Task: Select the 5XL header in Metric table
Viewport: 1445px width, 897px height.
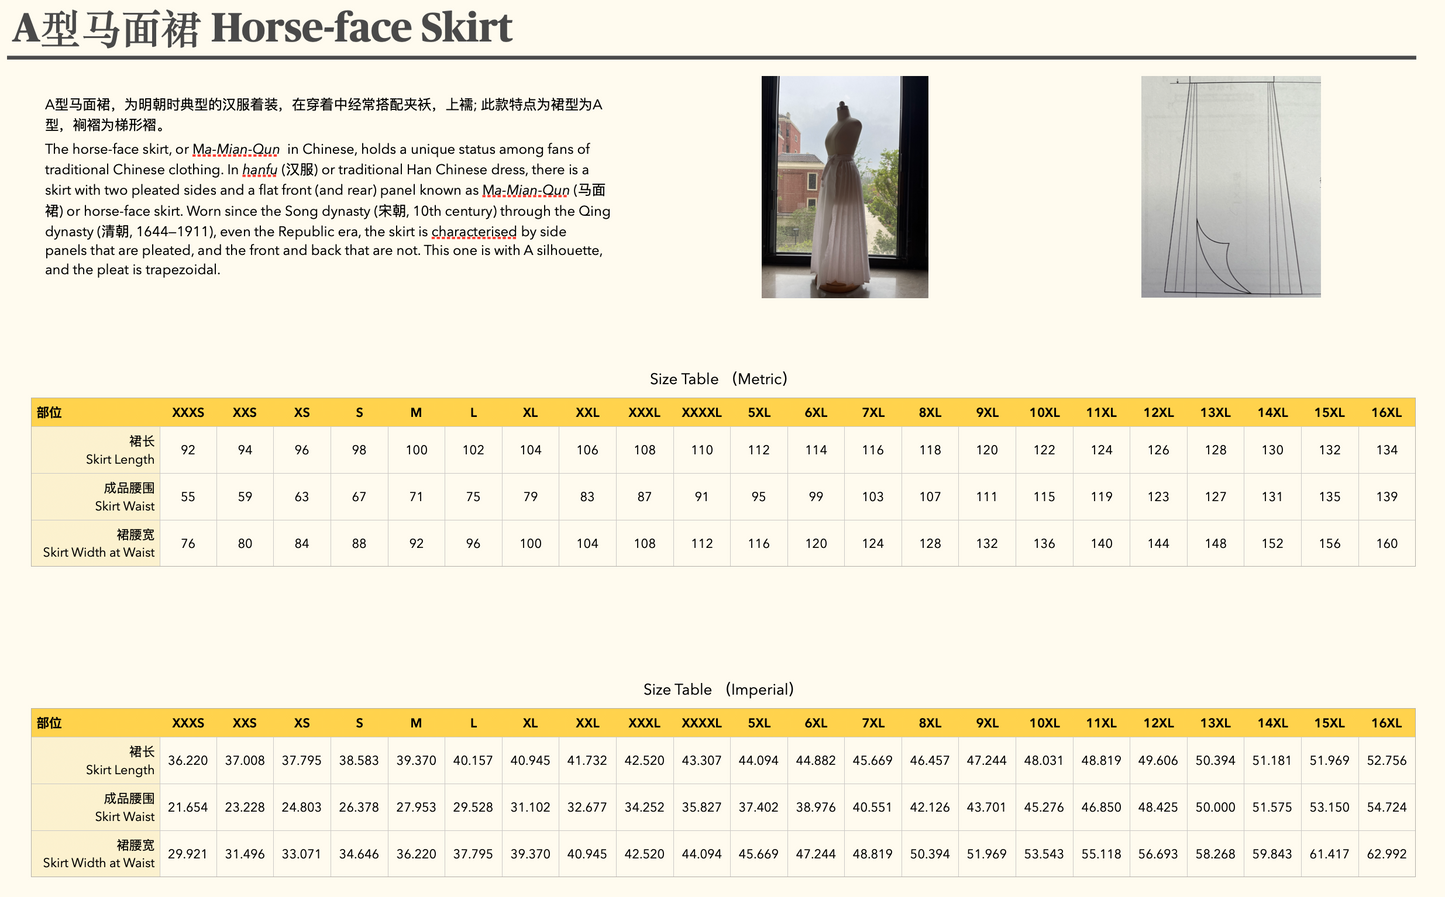Action: [x=758, y=412]
